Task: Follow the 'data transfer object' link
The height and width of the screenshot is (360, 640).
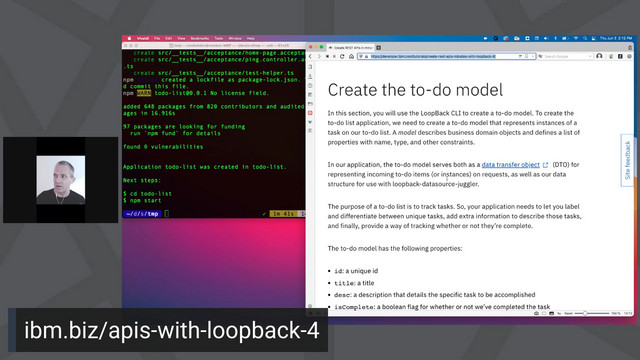Action: (x=511, y=164)
